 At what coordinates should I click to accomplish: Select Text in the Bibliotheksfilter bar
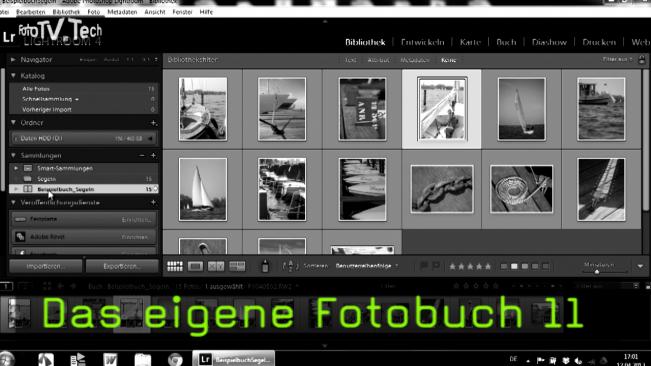350,60
